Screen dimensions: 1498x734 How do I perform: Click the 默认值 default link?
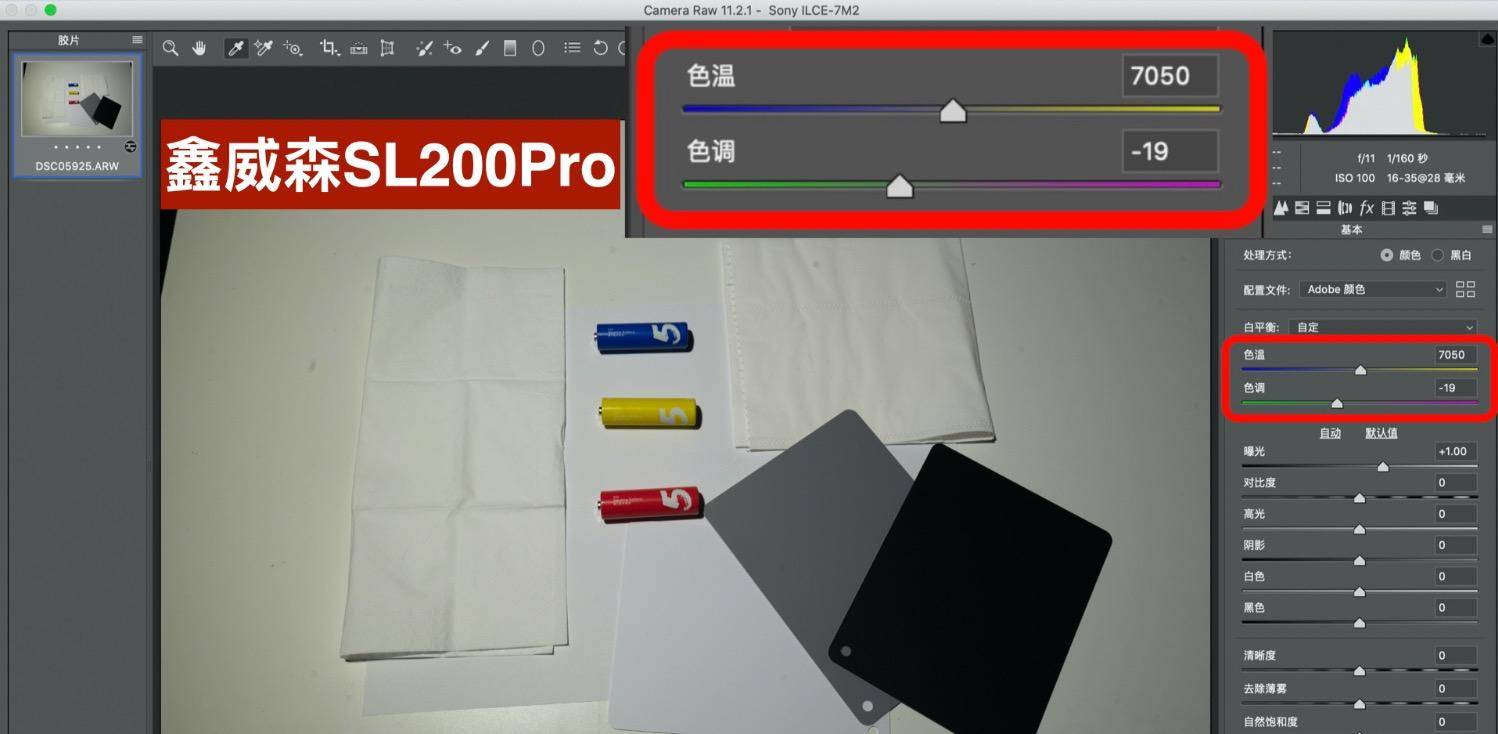(x=1382, y=433)
